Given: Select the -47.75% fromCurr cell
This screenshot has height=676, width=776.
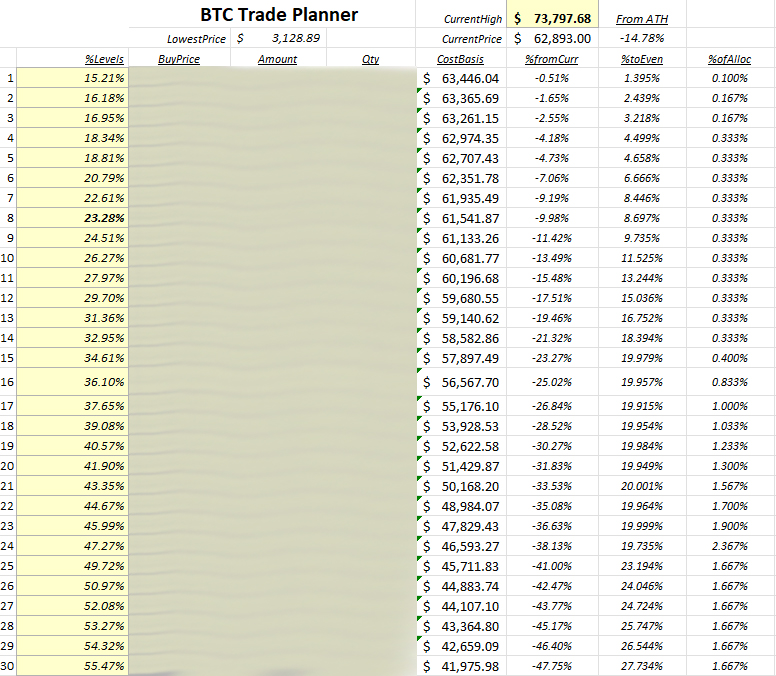Looking at the screenshot, I should pos(552,666).
